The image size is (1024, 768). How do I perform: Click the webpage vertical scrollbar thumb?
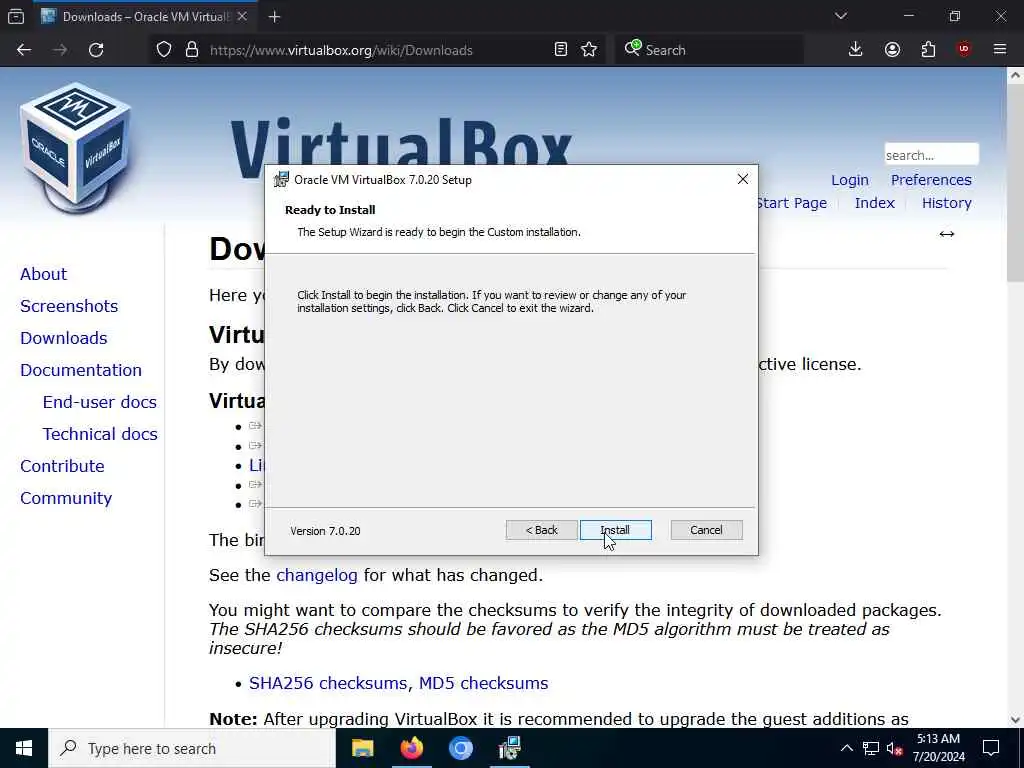(1015, 183)
